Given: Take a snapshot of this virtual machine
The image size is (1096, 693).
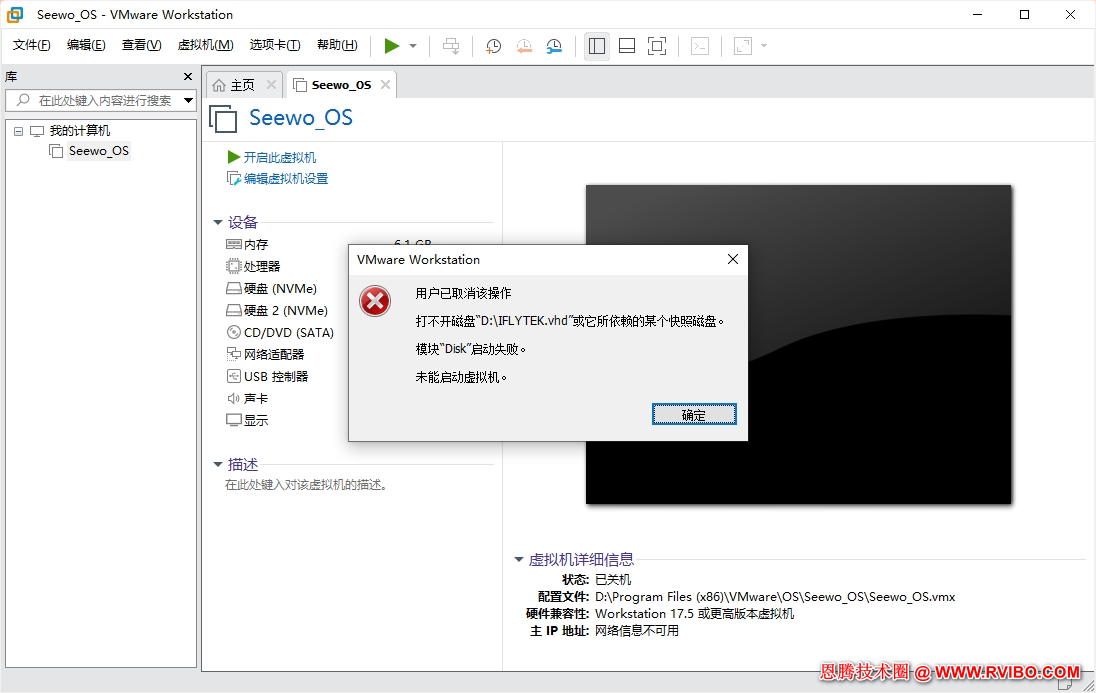Looking at the screenshot, I should click(x=493, y=46).
